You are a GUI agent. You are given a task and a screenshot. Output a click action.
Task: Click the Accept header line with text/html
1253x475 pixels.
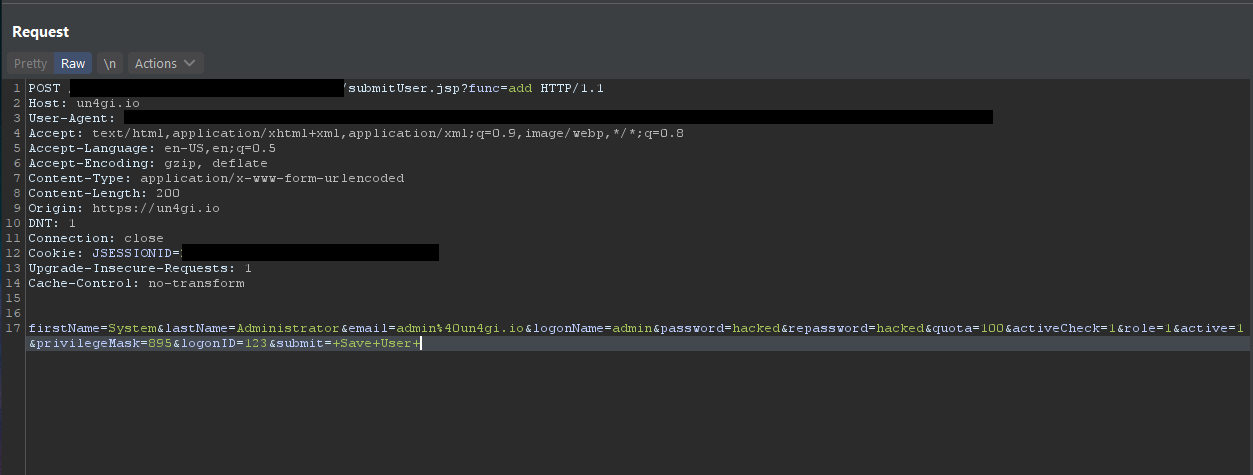coord(356,133)
